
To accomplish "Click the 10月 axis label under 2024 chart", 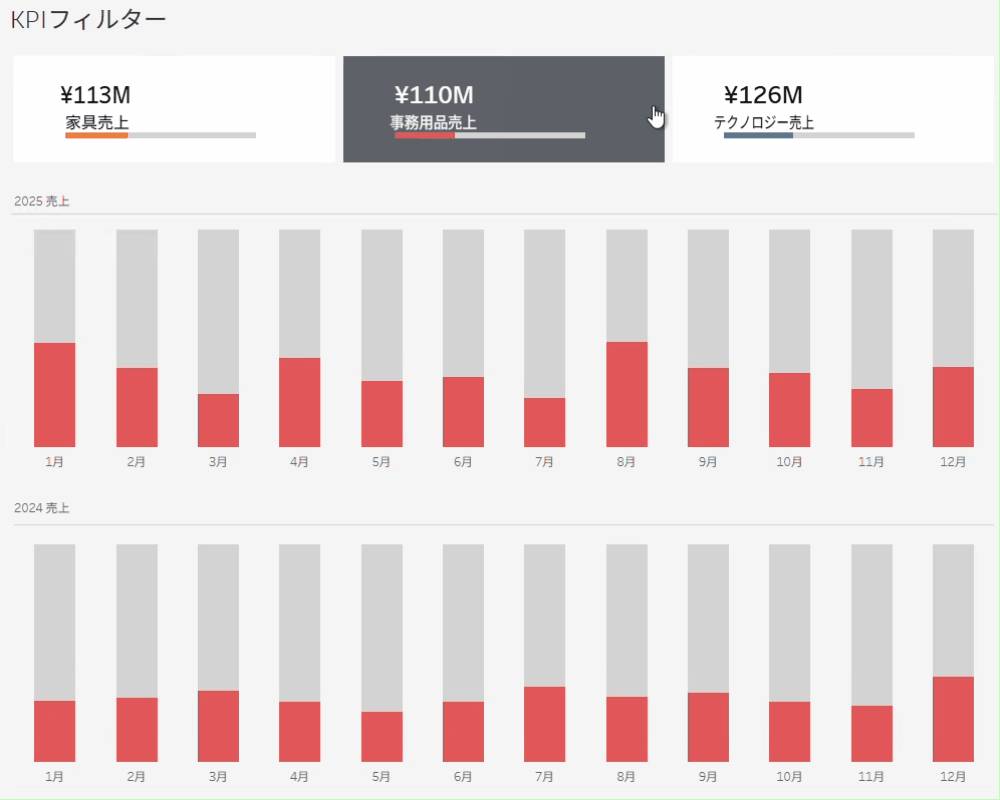I will 790,776.
